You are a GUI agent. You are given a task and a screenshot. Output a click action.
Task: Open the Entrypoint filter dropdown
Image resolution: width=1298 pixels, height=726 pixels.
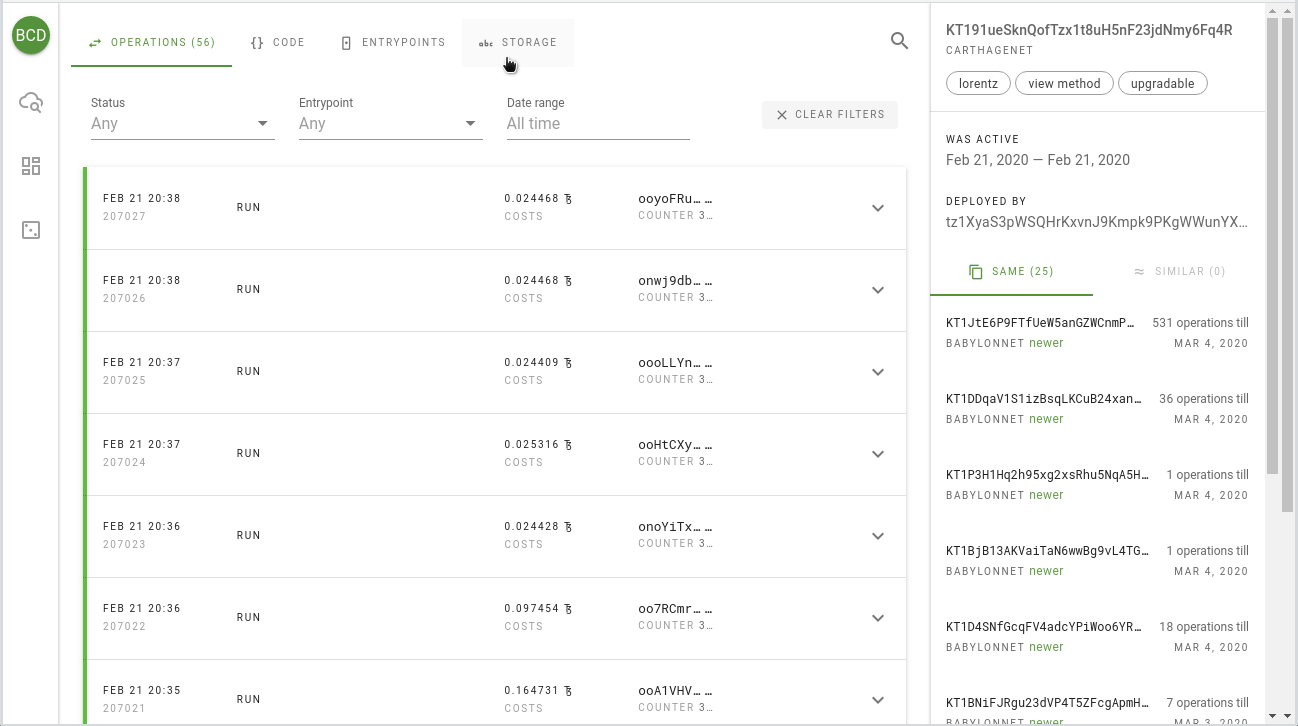pos(390,124)
